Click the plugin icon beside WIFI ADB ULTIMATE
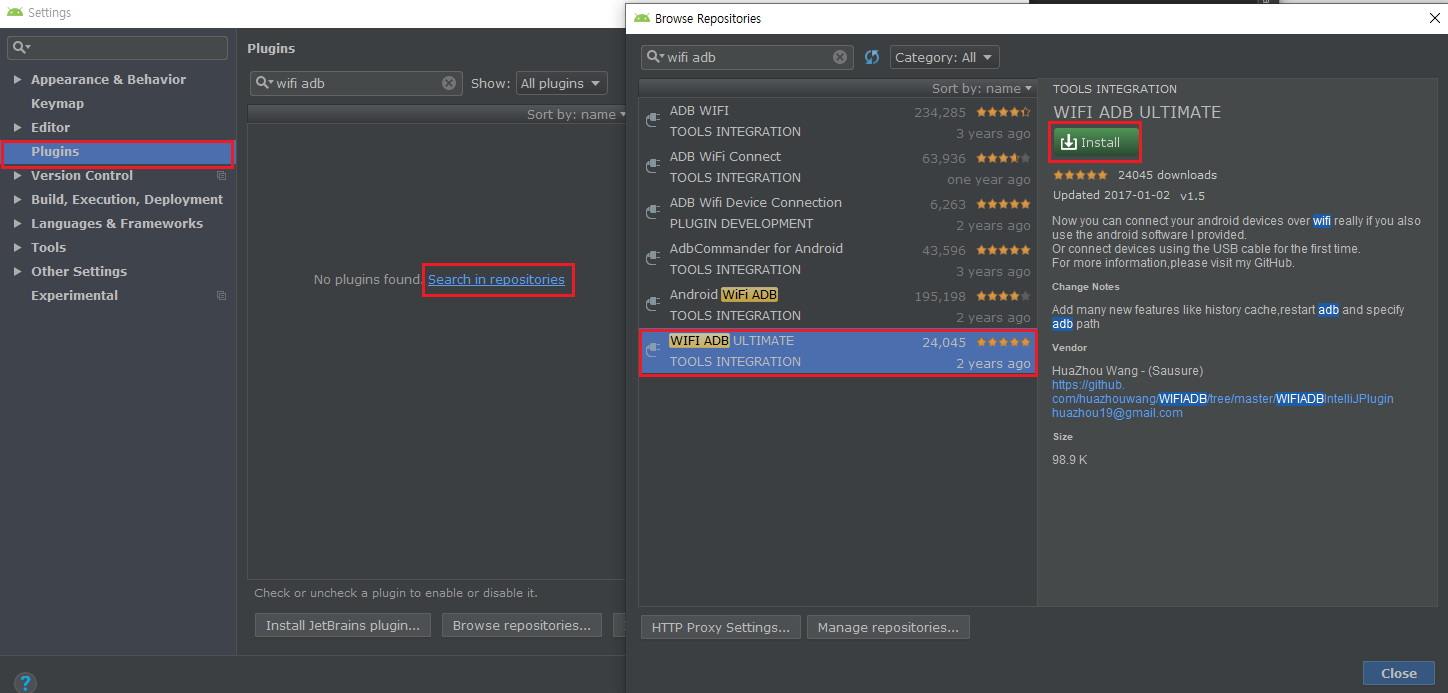The width and height of the screenshot is (1448, 693). 653,350
